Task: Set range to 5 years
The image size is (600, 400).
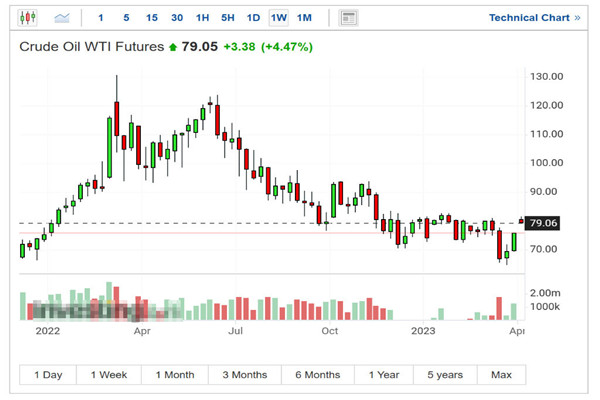Action: point(445,375)
